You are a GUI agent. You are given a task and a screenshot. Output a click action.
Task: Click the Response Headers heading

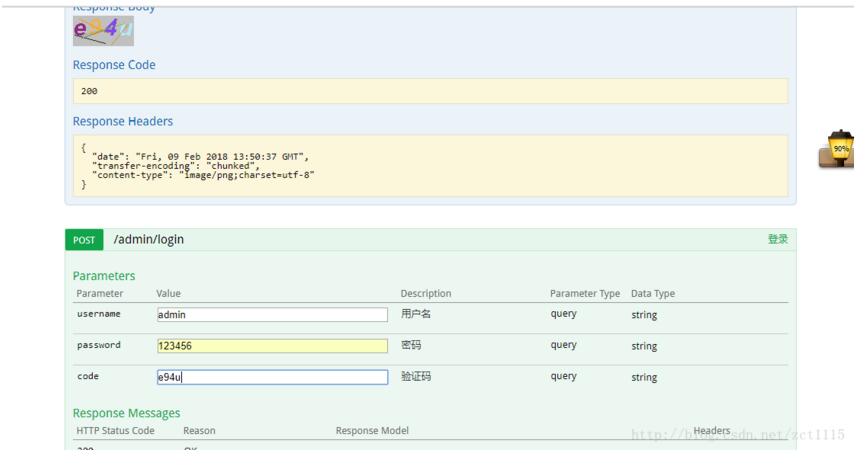point(123,121)
